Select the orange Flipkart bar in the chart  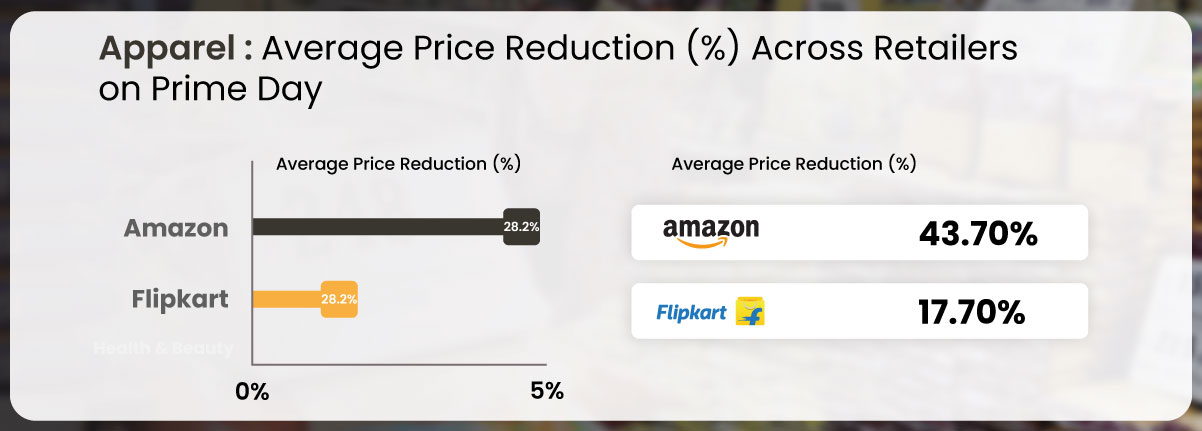304,298
